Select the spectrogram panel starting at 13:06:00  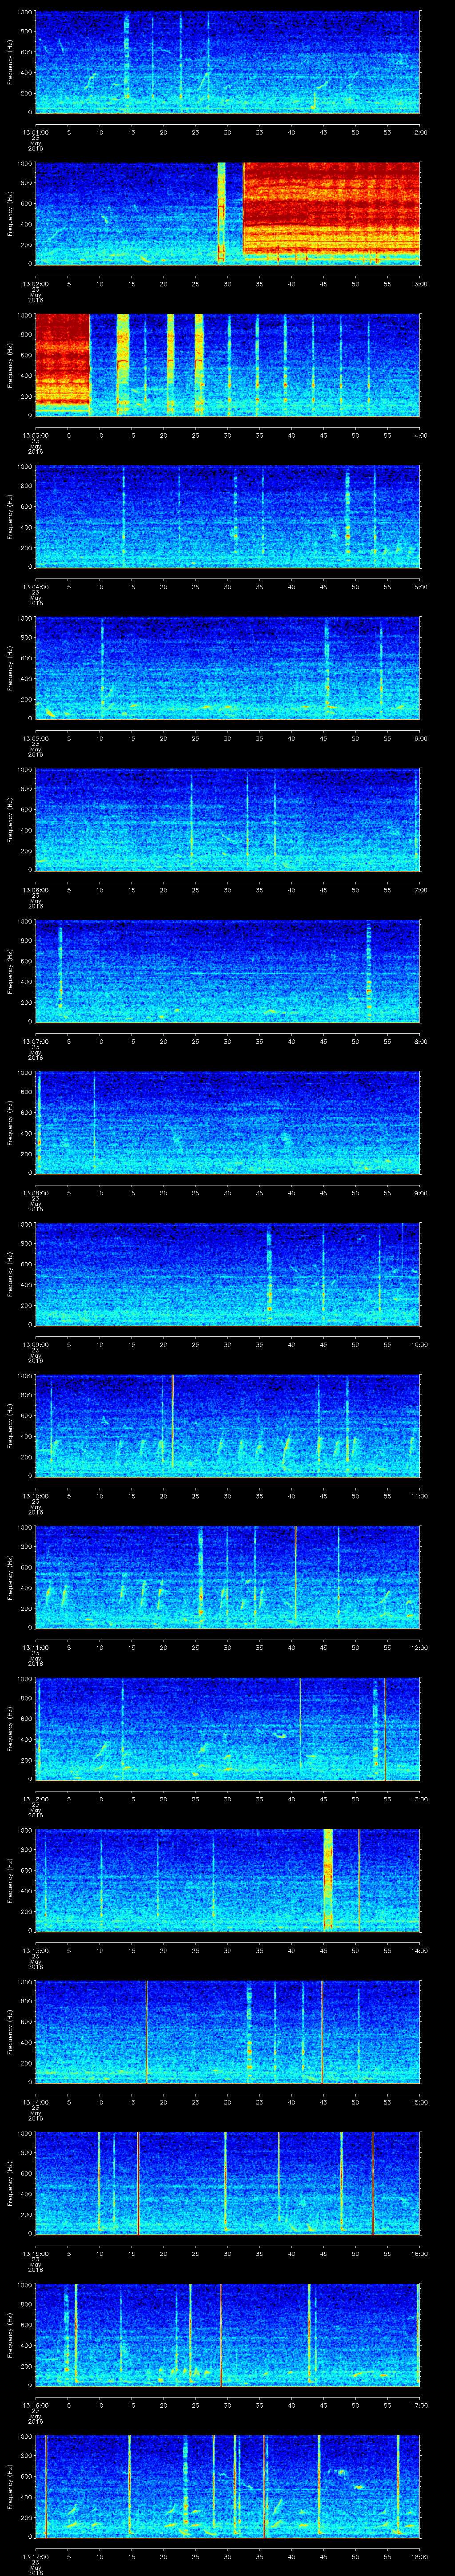tap(228, 820)
